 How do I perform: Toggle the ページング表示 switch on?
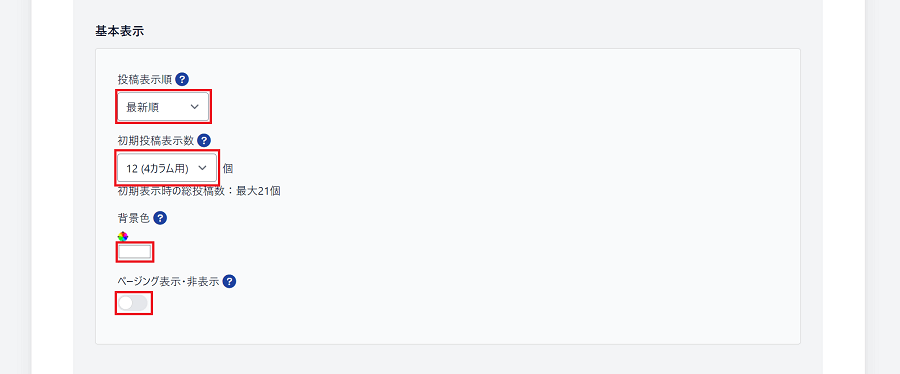click(133, 303)
